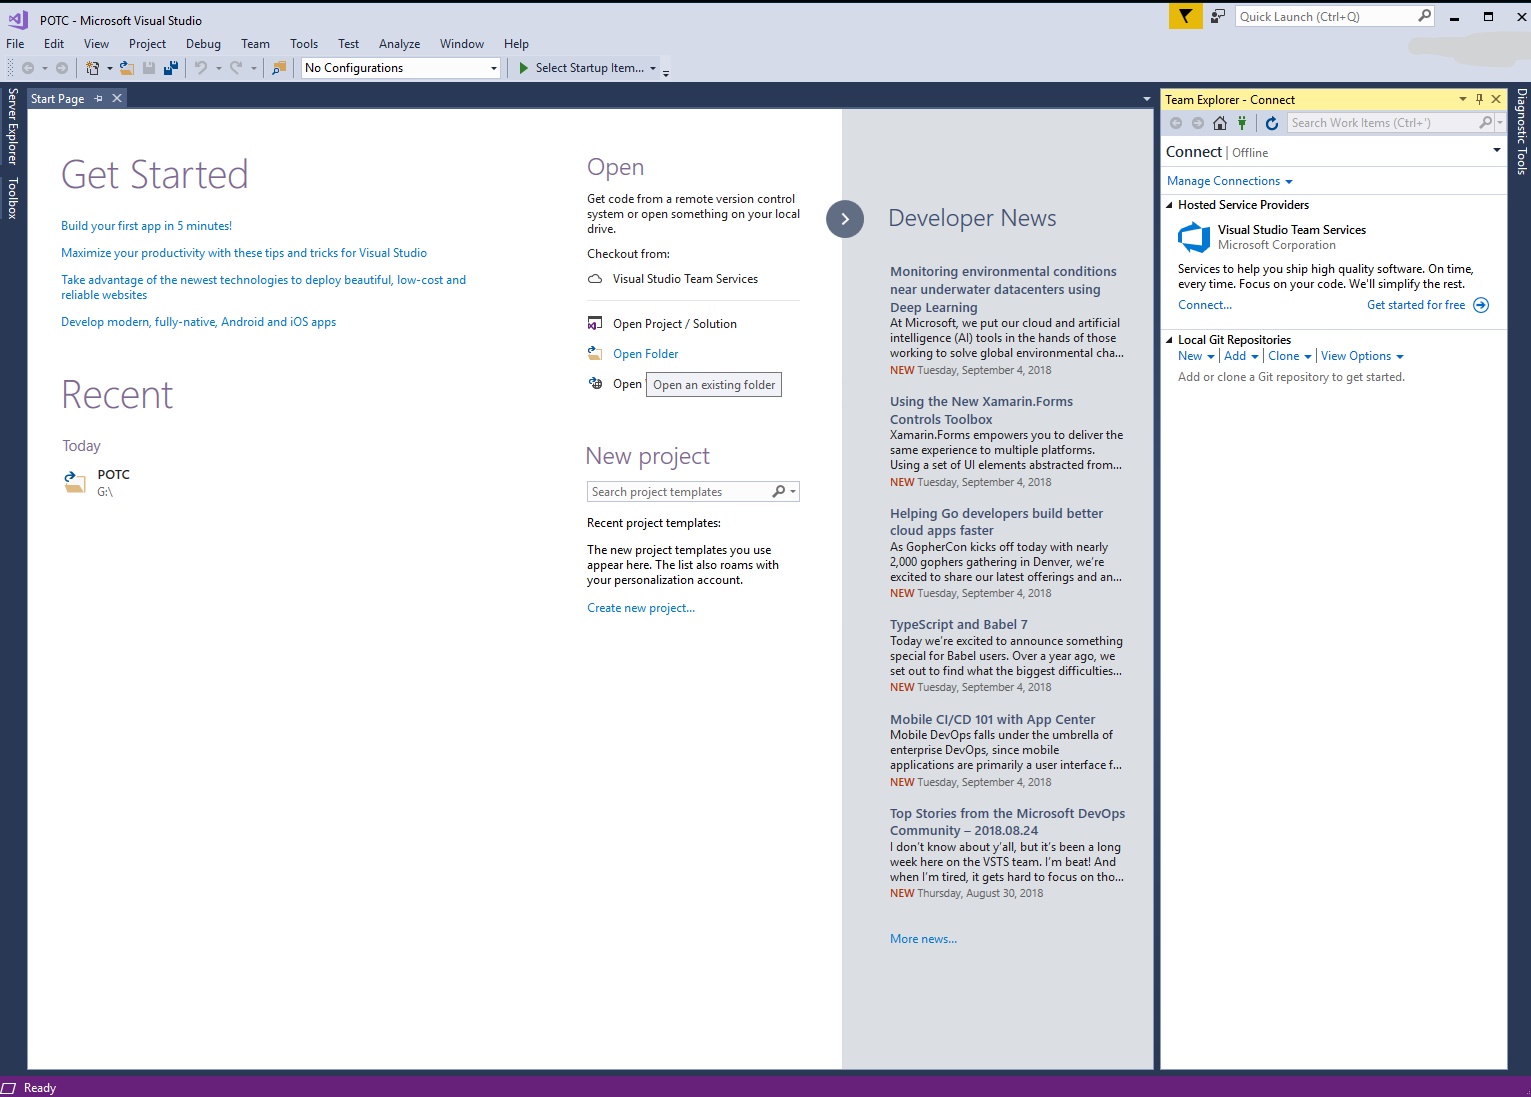Click Visual Studio Team Services checkout option
The width and height of the screenshot is (1531, 1097).
pyautogui.click(x=685, y=279)
